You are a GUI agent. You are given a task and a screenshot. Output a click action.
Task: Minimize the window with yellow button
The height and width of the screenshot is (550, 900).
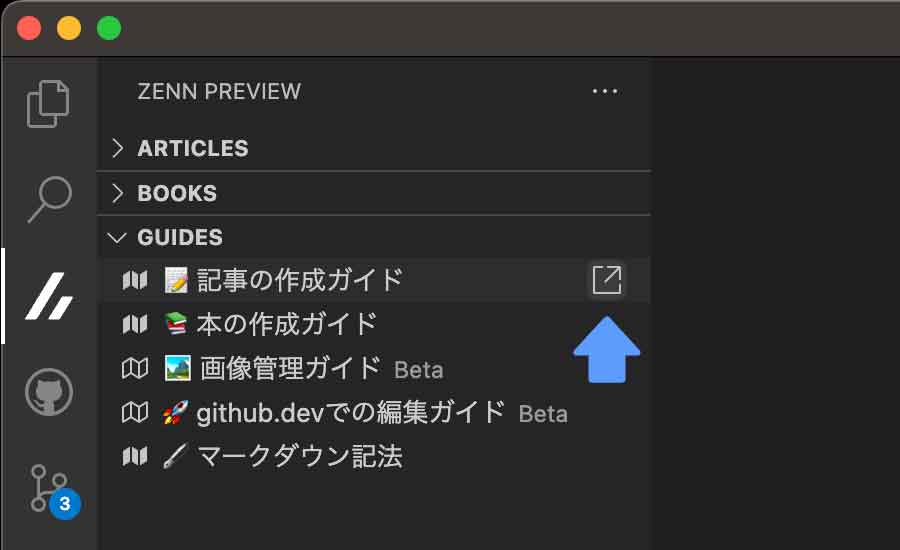click(x=69, y=28)
